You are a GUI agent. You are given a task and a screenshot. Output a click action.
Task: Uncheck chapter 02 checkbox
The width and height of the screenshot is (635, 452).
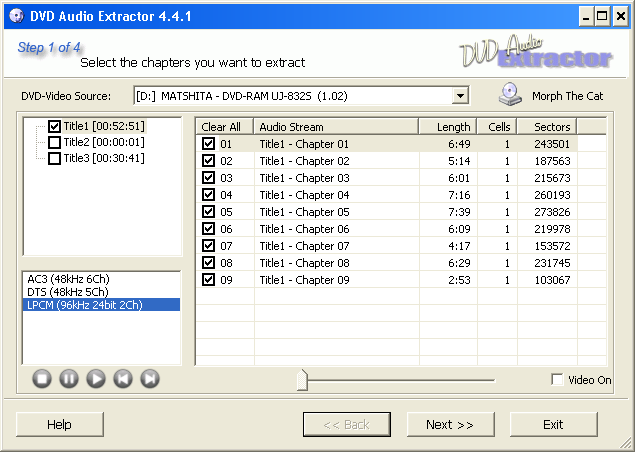click(x=209, y=160)
